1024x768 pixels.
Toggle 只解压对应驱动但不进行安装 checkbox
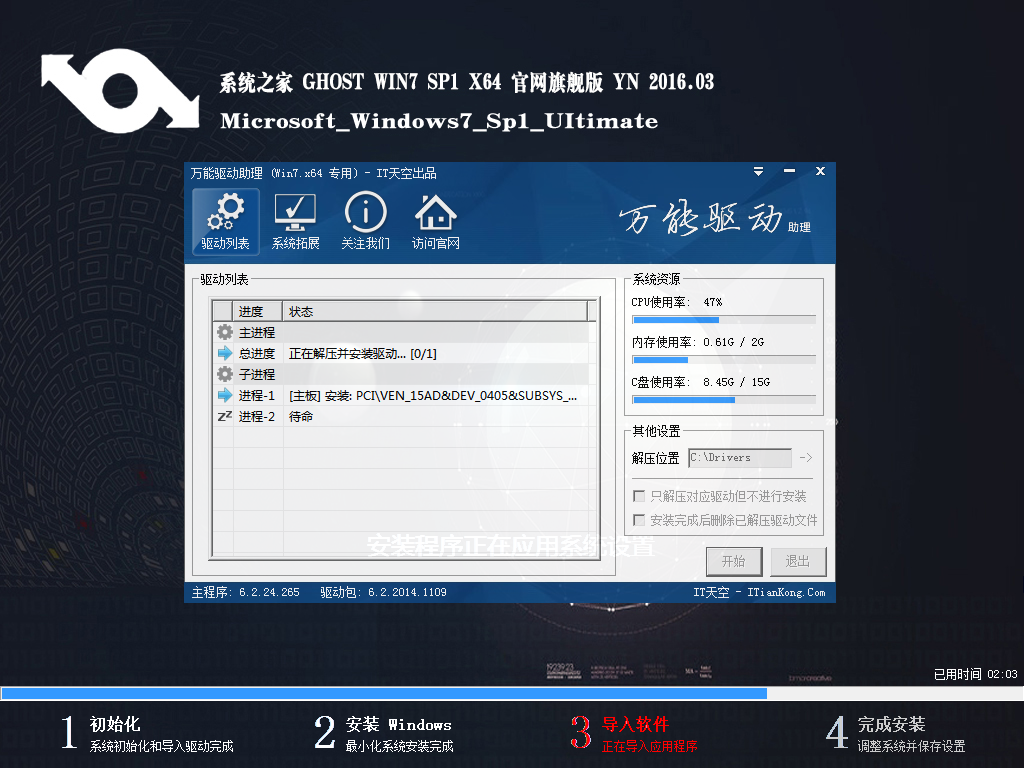tap(639, 496)
